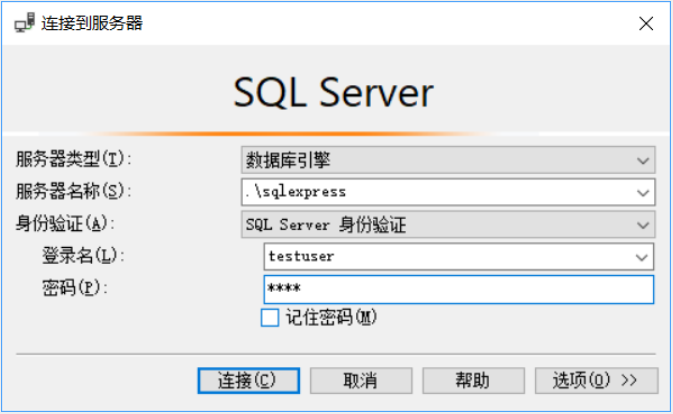This screenshot has height=414, width=673.
Task: Click the 服务器名称(S) label
Action: coord(73,191)
